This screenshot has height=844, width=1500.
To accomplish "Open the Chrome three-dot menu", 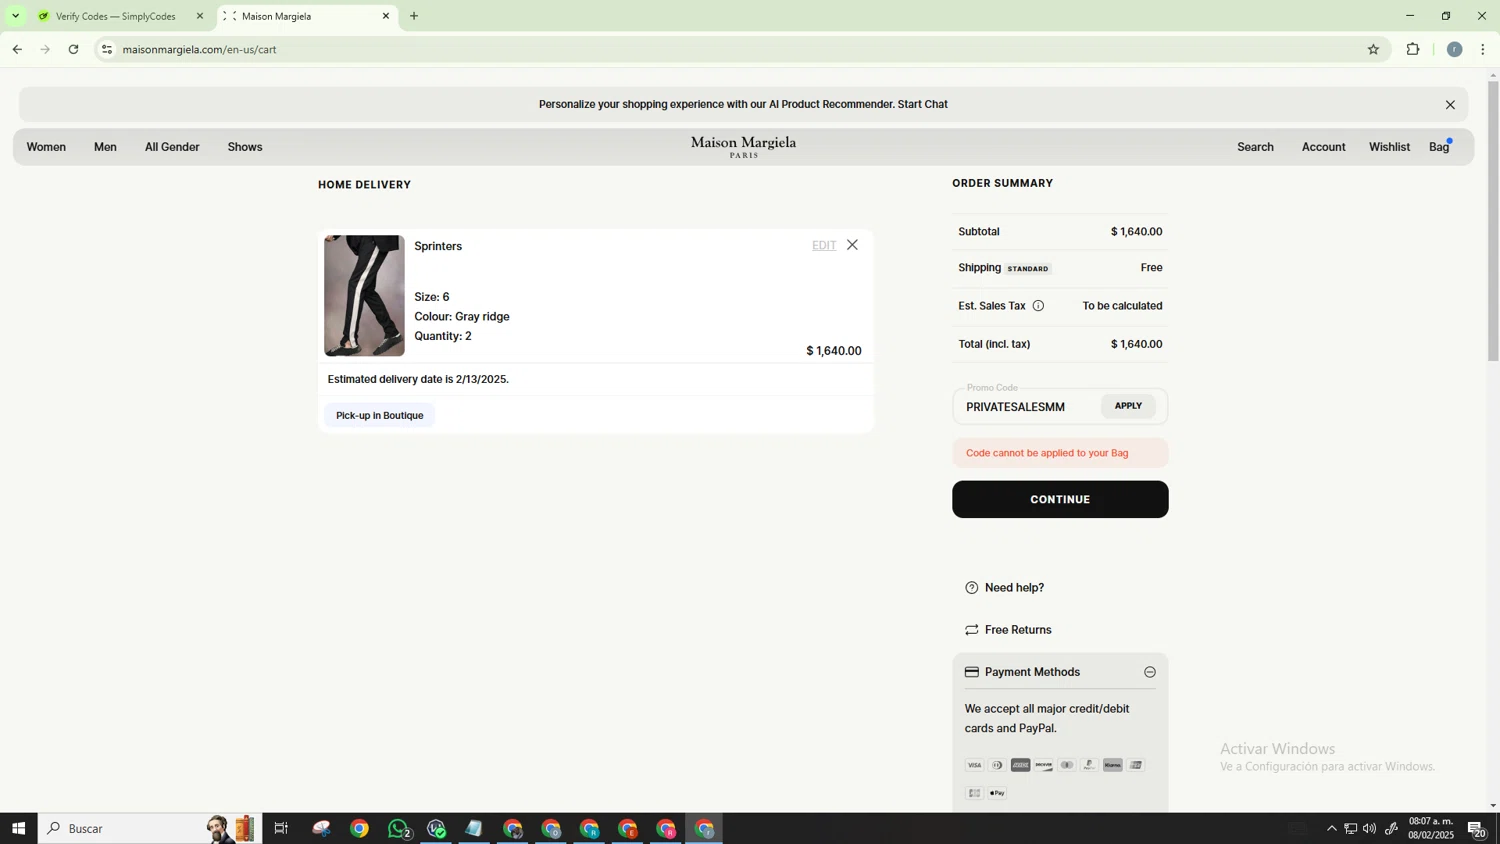I will 1483,49.
